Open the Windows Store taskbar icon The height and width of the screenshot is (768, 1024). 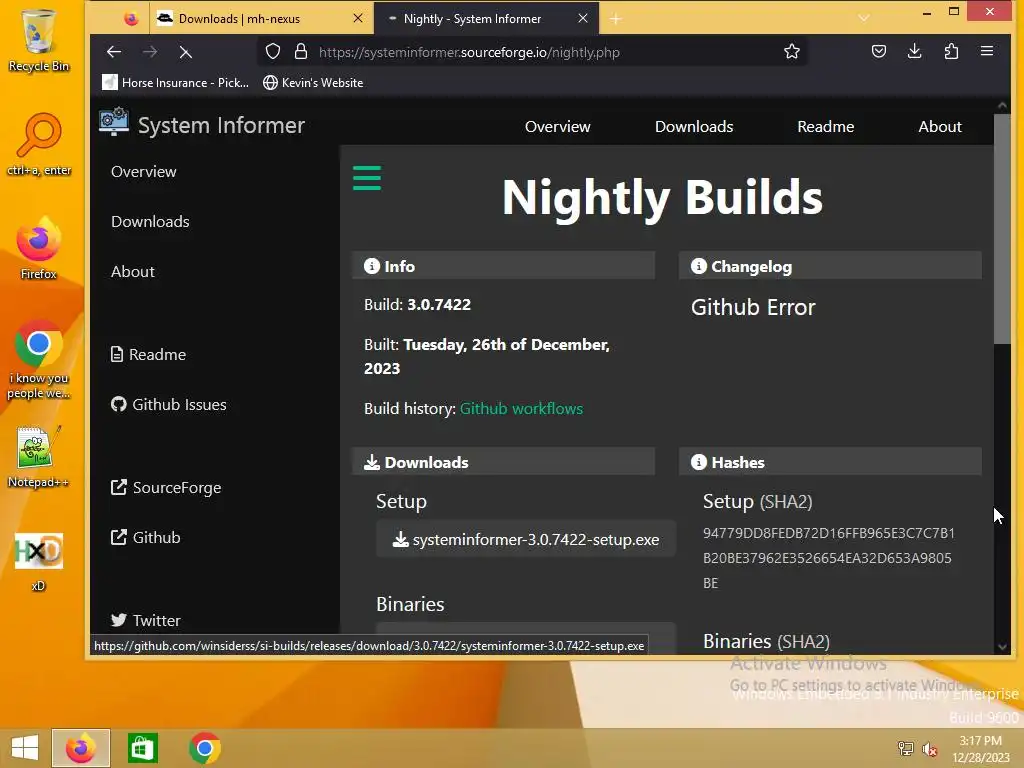coord(142,748)
